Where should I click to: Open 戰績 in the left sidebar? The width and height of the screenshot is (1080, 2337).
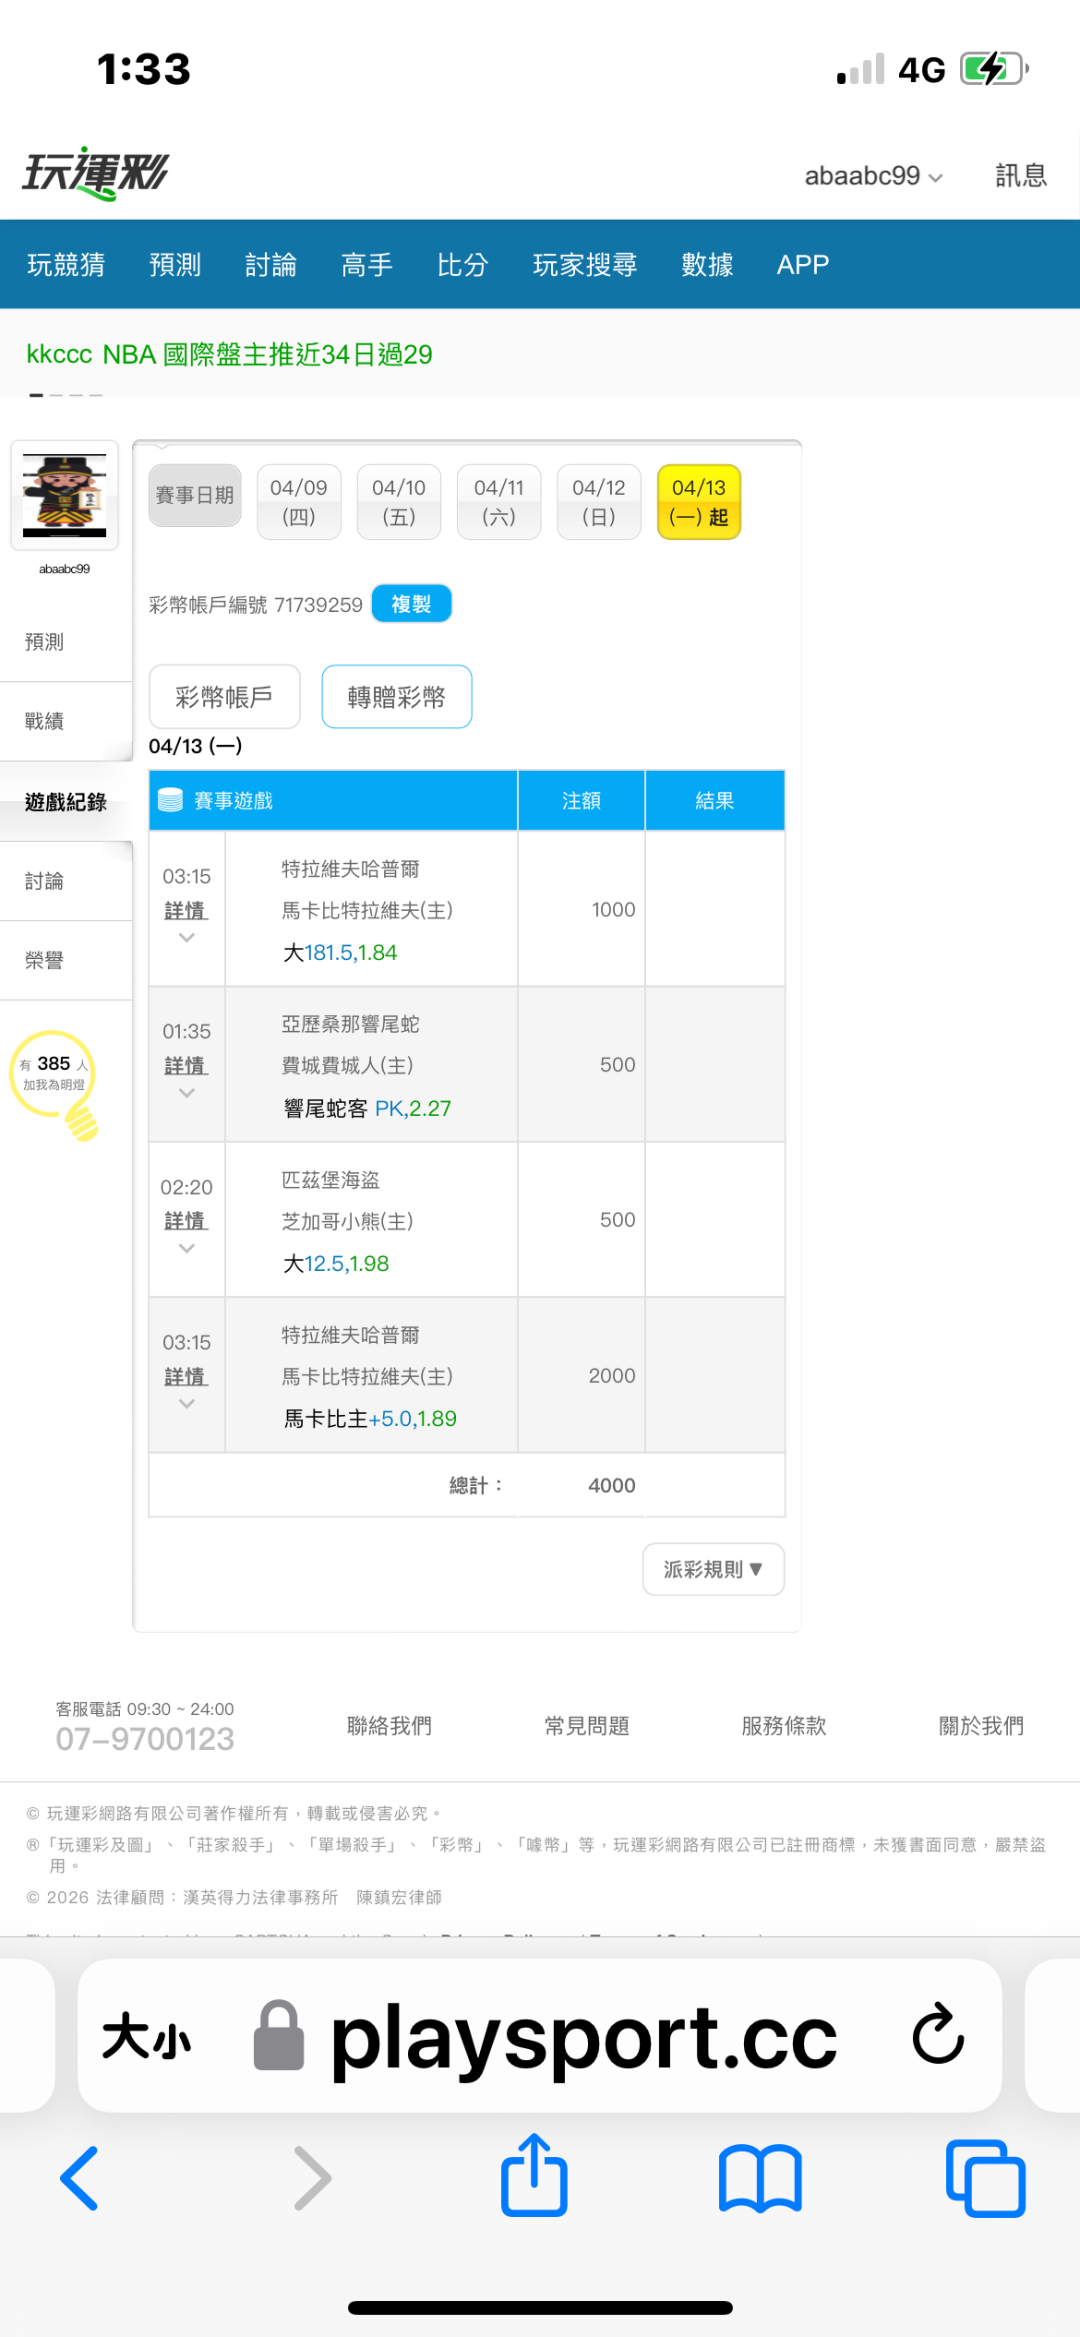tap(45, 721)
